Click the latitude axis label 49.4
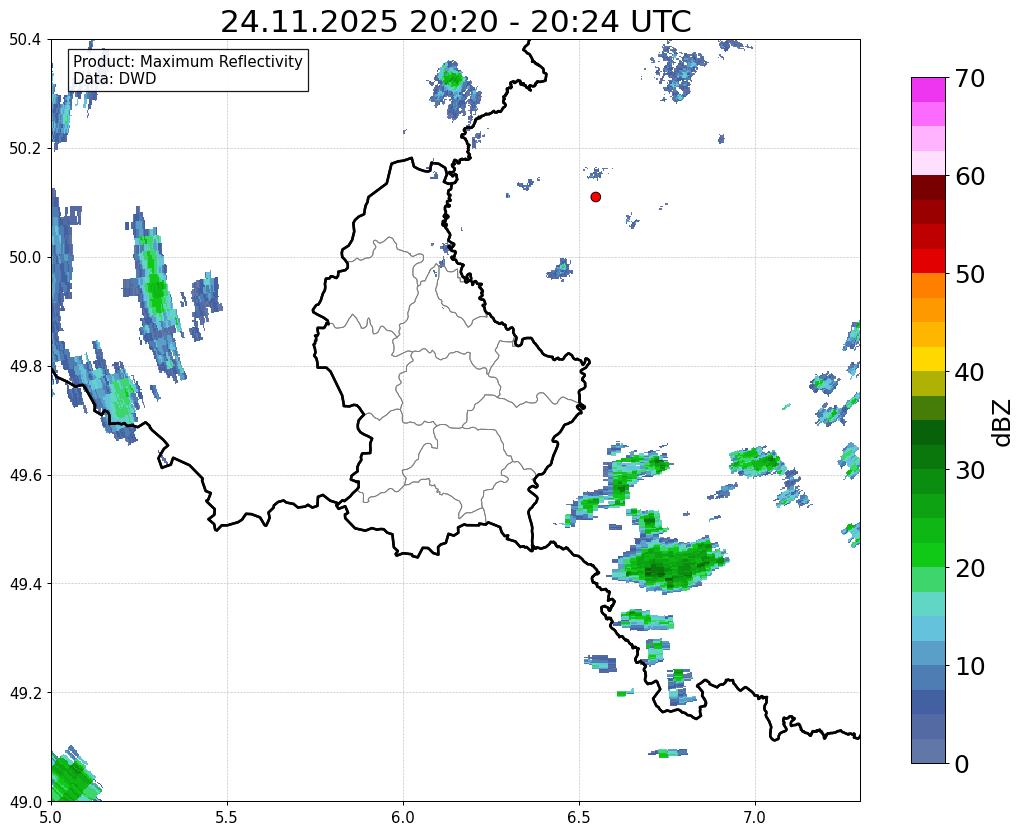Image resolution: width=1023 pixels, height=834 pixels. point(25,584)
